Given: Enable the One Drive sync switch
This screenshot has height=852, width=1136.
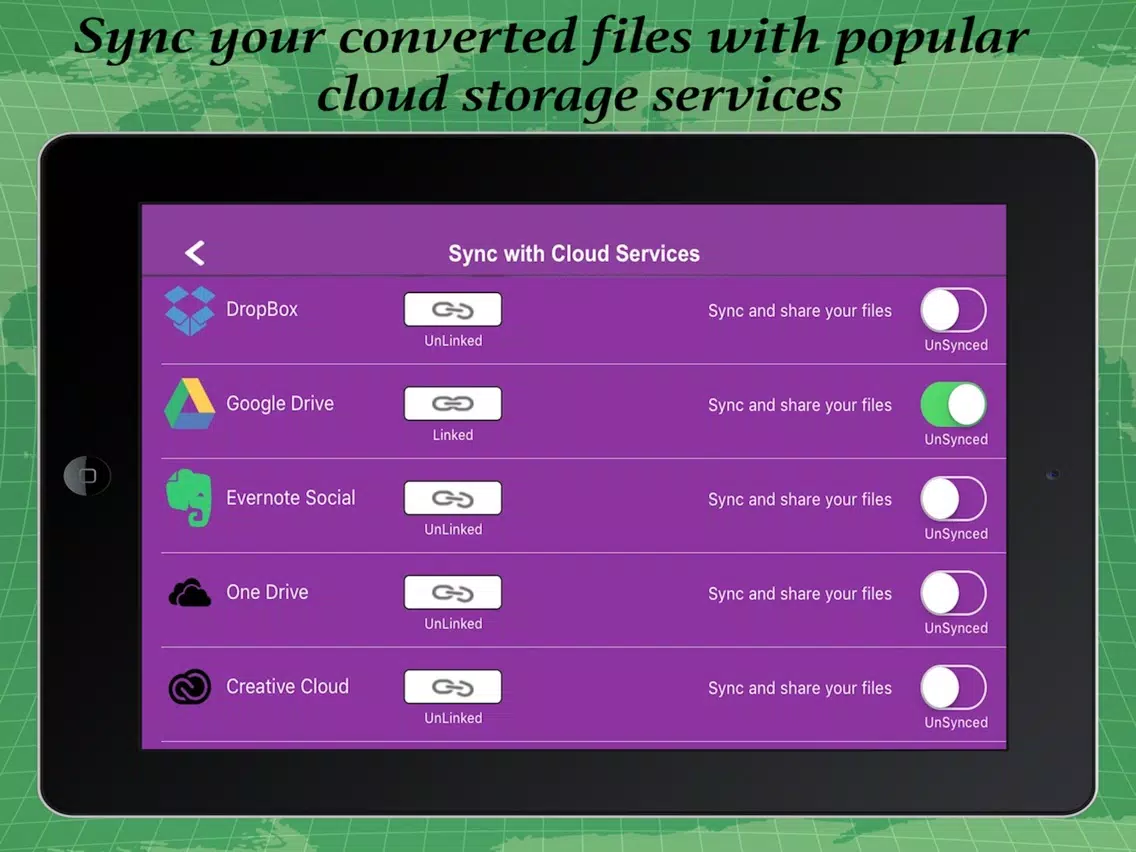Looking at the screenshot, I should [x=953, y=593].
